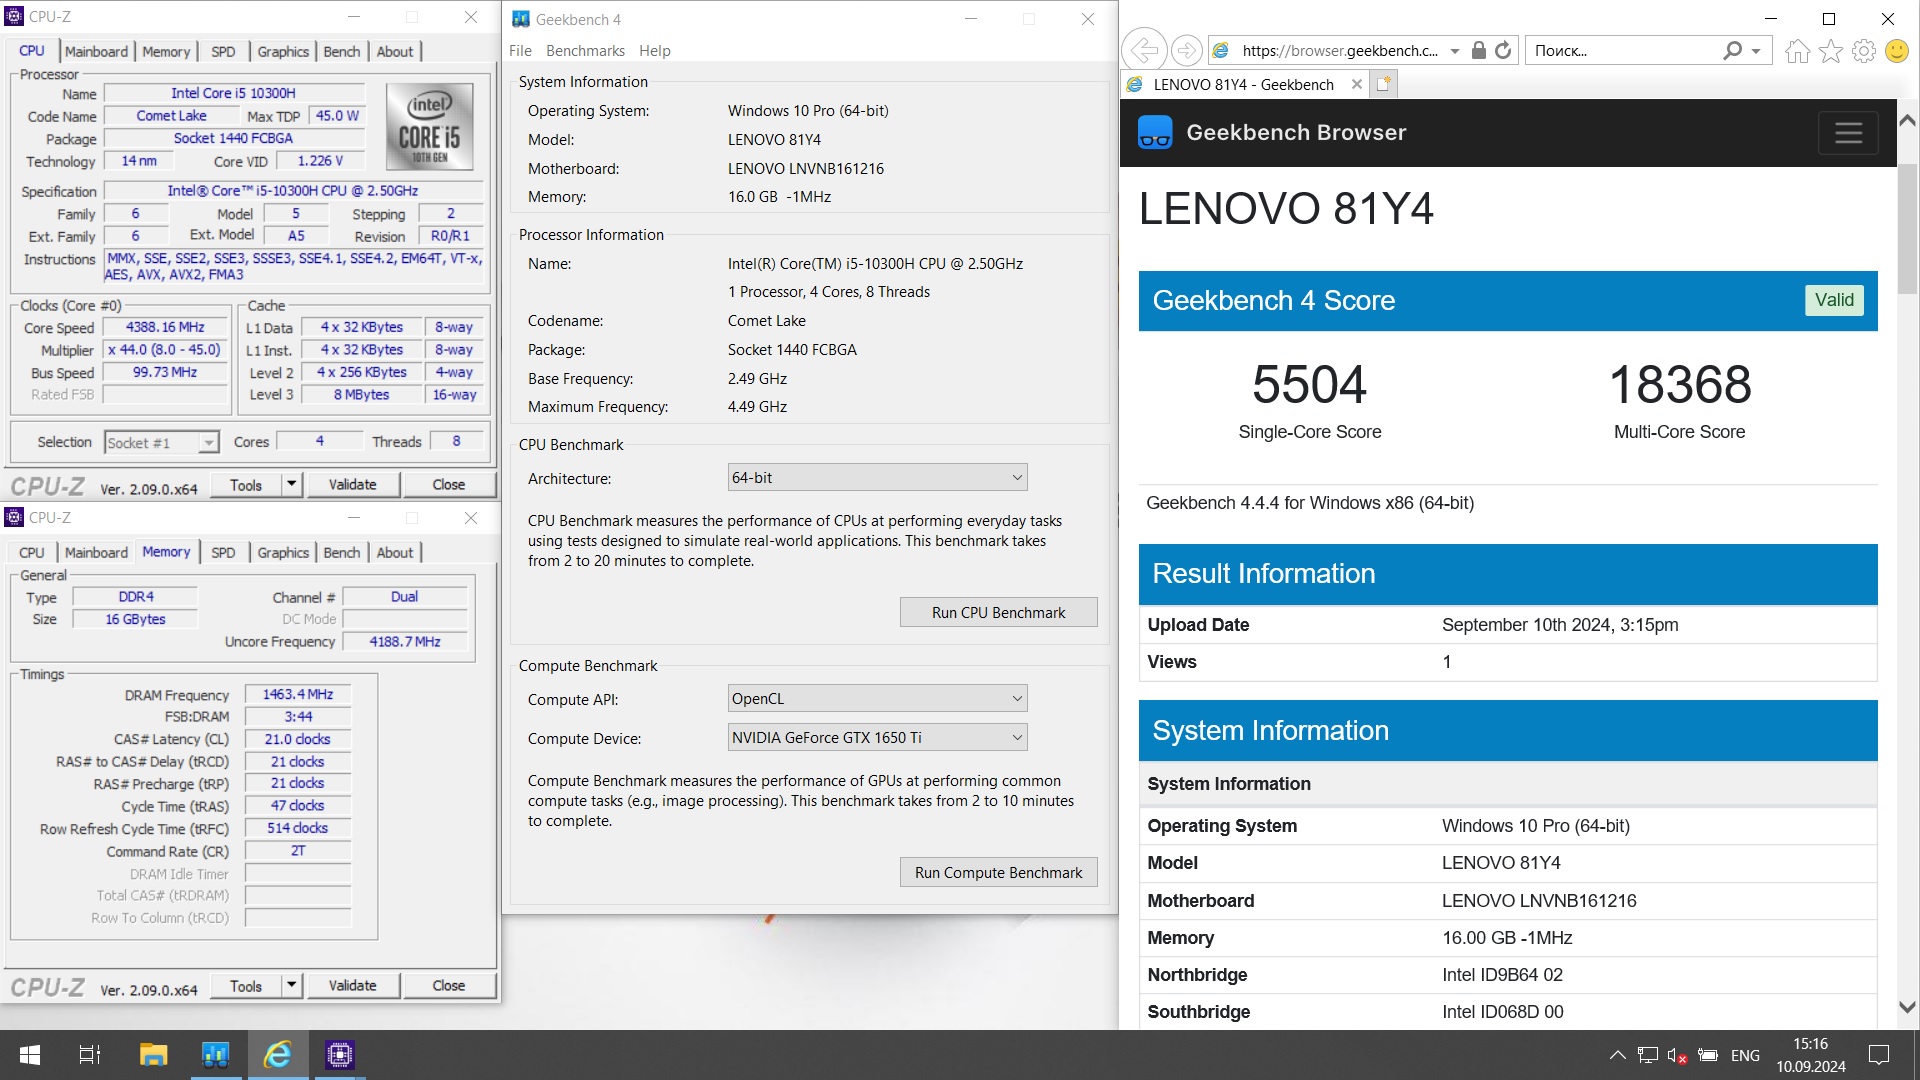Click single-core score 5504
The image size is (1920, 1080).
pyautogui.click(x=1309, y=385)
